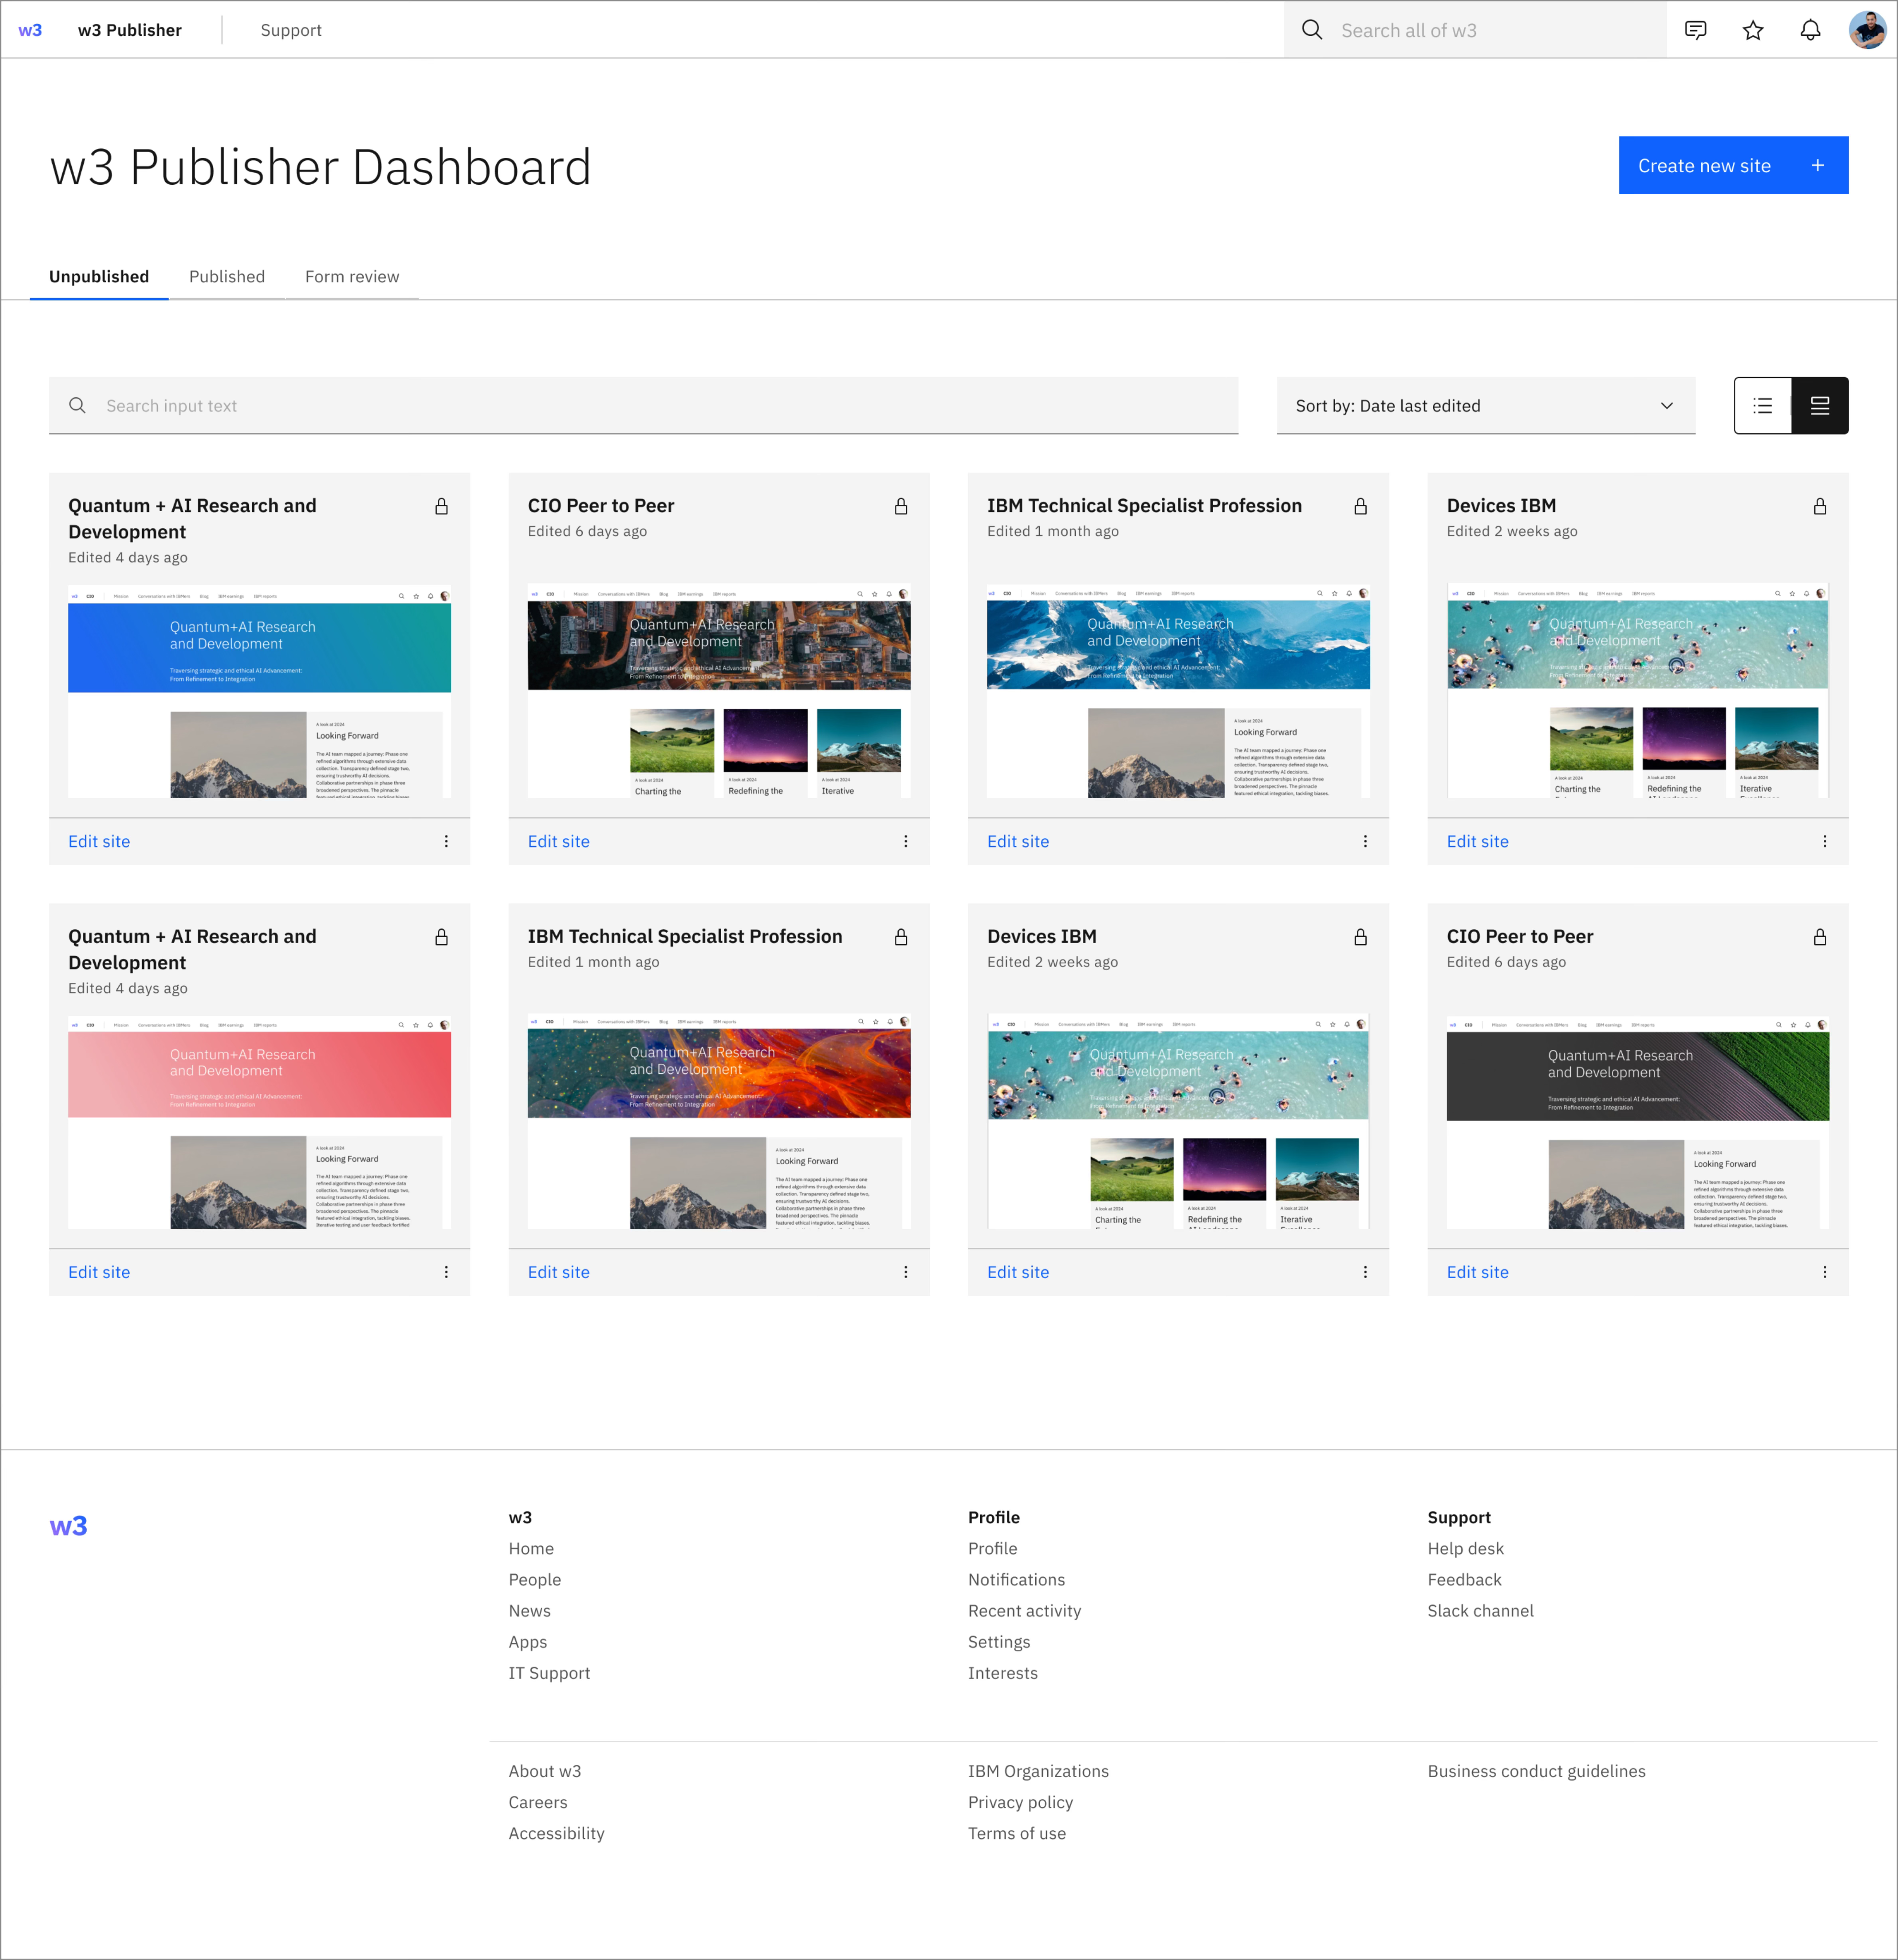The width and height of the screenshot is (1898, 1960).
Task: Click the Create new site button
Action: click(1733, 165)
